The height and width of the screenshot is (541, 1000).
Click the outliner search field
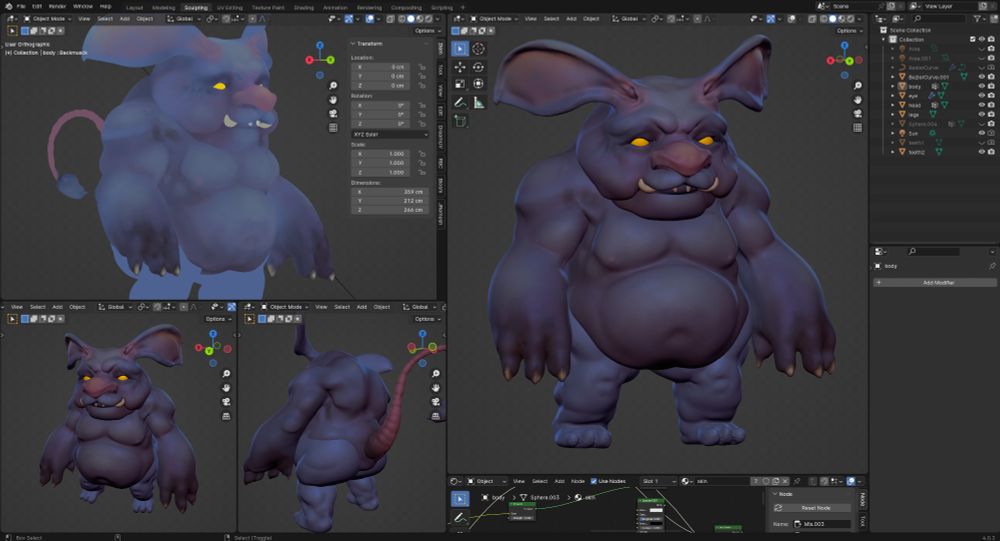[937, 19]
